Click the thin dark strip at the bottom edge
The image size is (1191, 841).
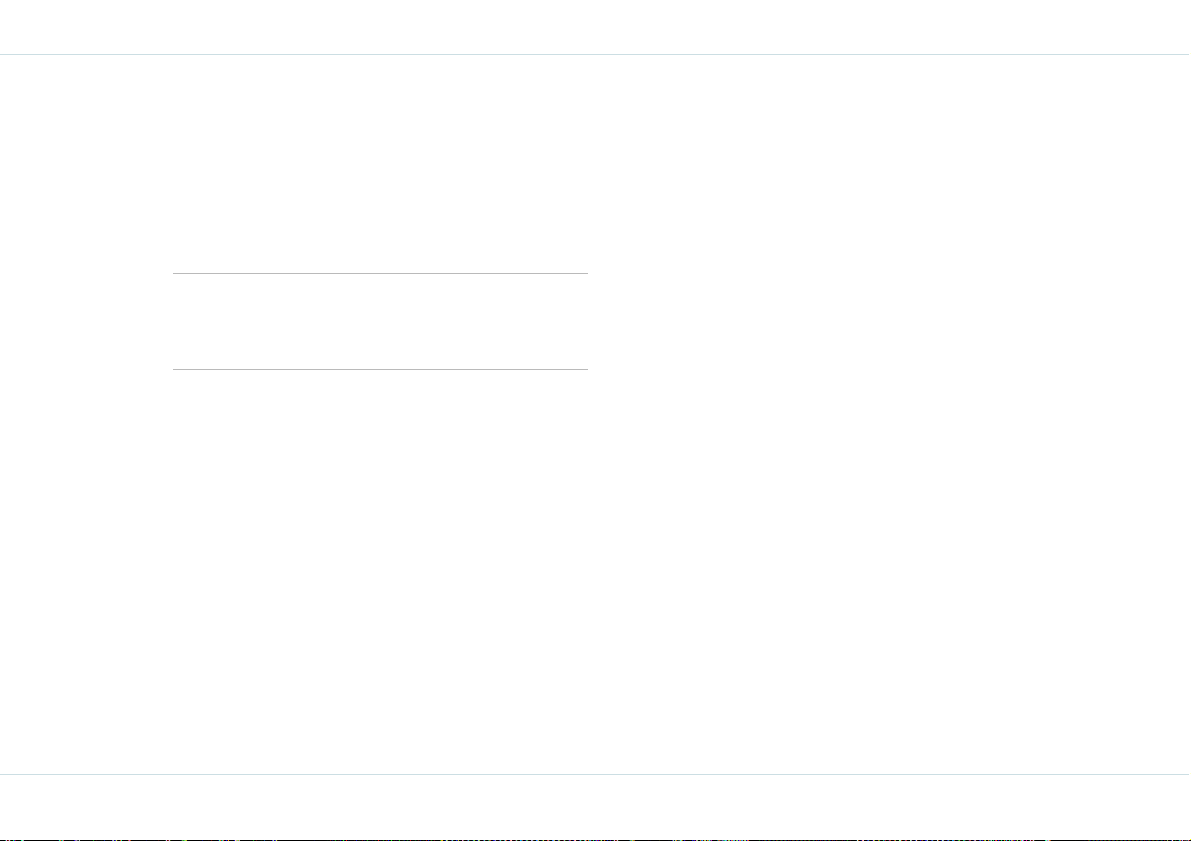(596, 839)
